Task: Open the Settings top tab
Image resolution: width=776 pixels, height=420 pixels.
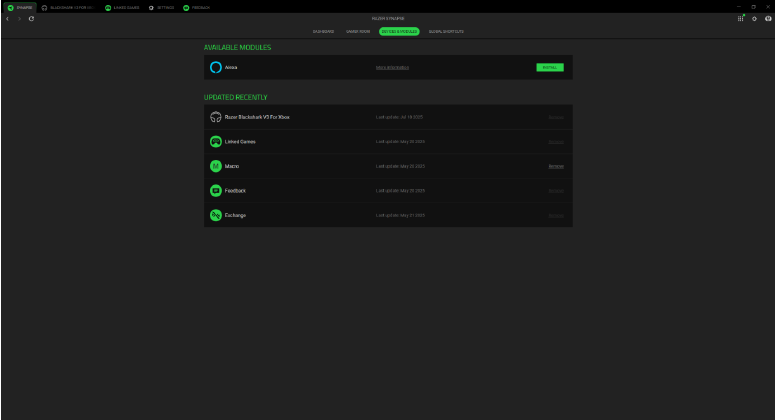Action: 161,7
